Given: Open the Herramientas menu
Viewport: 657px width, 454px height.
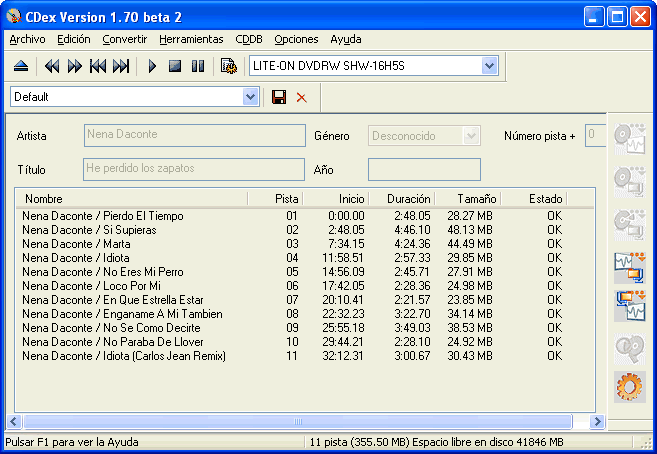Looking at the screenshot, I should pyautogui.click(x=191, y=39).
